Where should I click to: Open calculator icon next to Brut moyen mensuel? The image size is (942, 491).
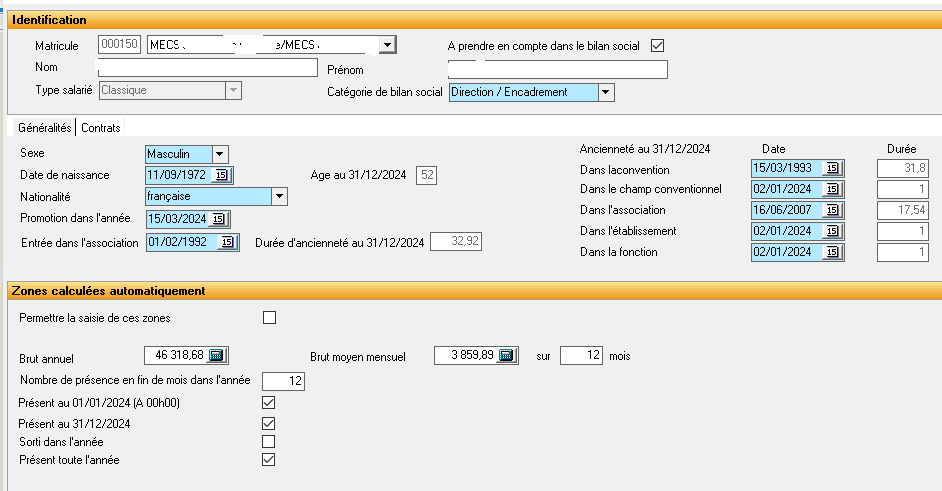[x=507, y=355]
